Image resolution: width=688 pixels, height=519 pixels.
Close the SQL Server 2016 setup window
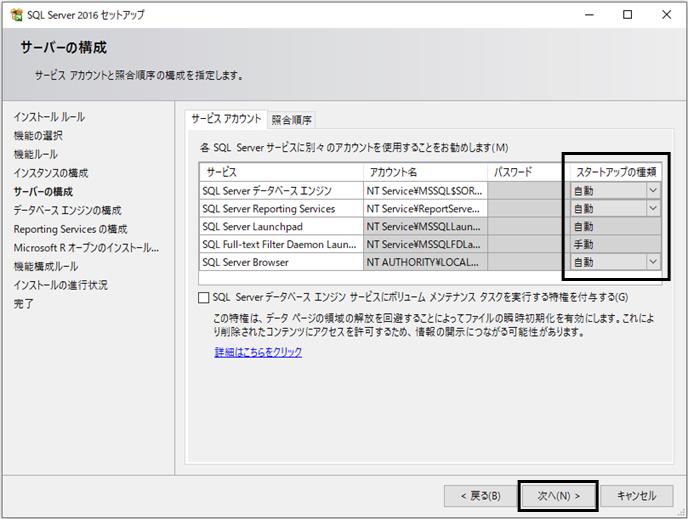point(666,14)
